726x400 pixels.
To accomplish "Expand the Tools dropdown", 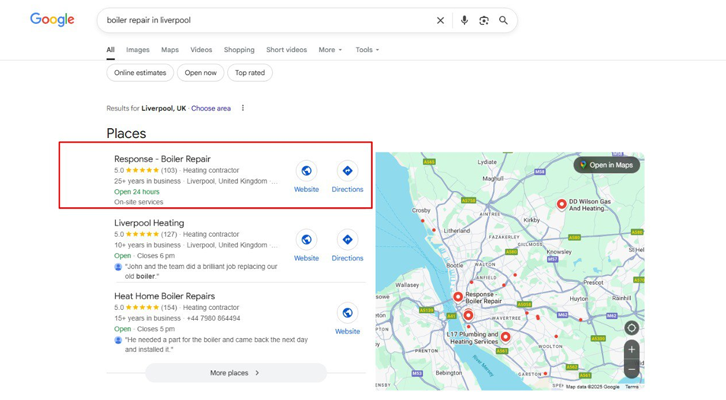I will coord(367,50).
